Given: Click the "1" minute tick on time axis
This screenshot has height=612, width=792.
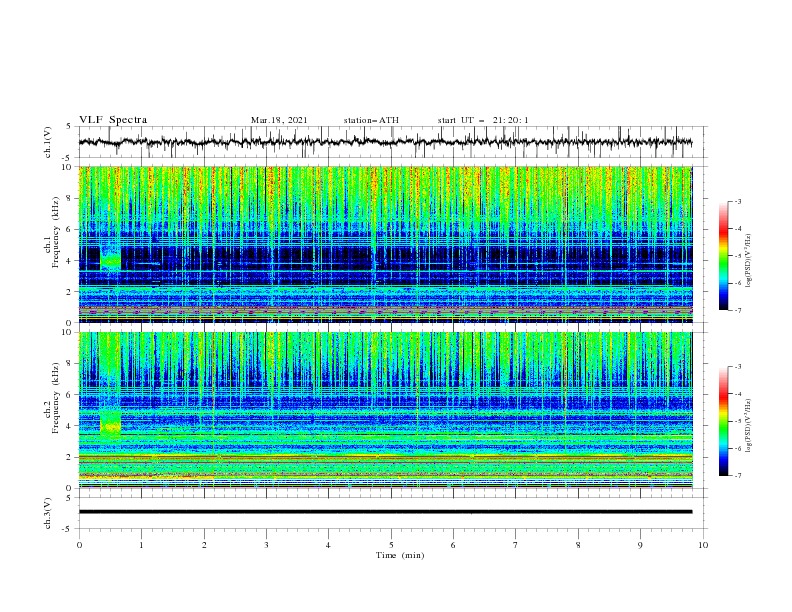Looking at the screenshot, I should 141,545.
